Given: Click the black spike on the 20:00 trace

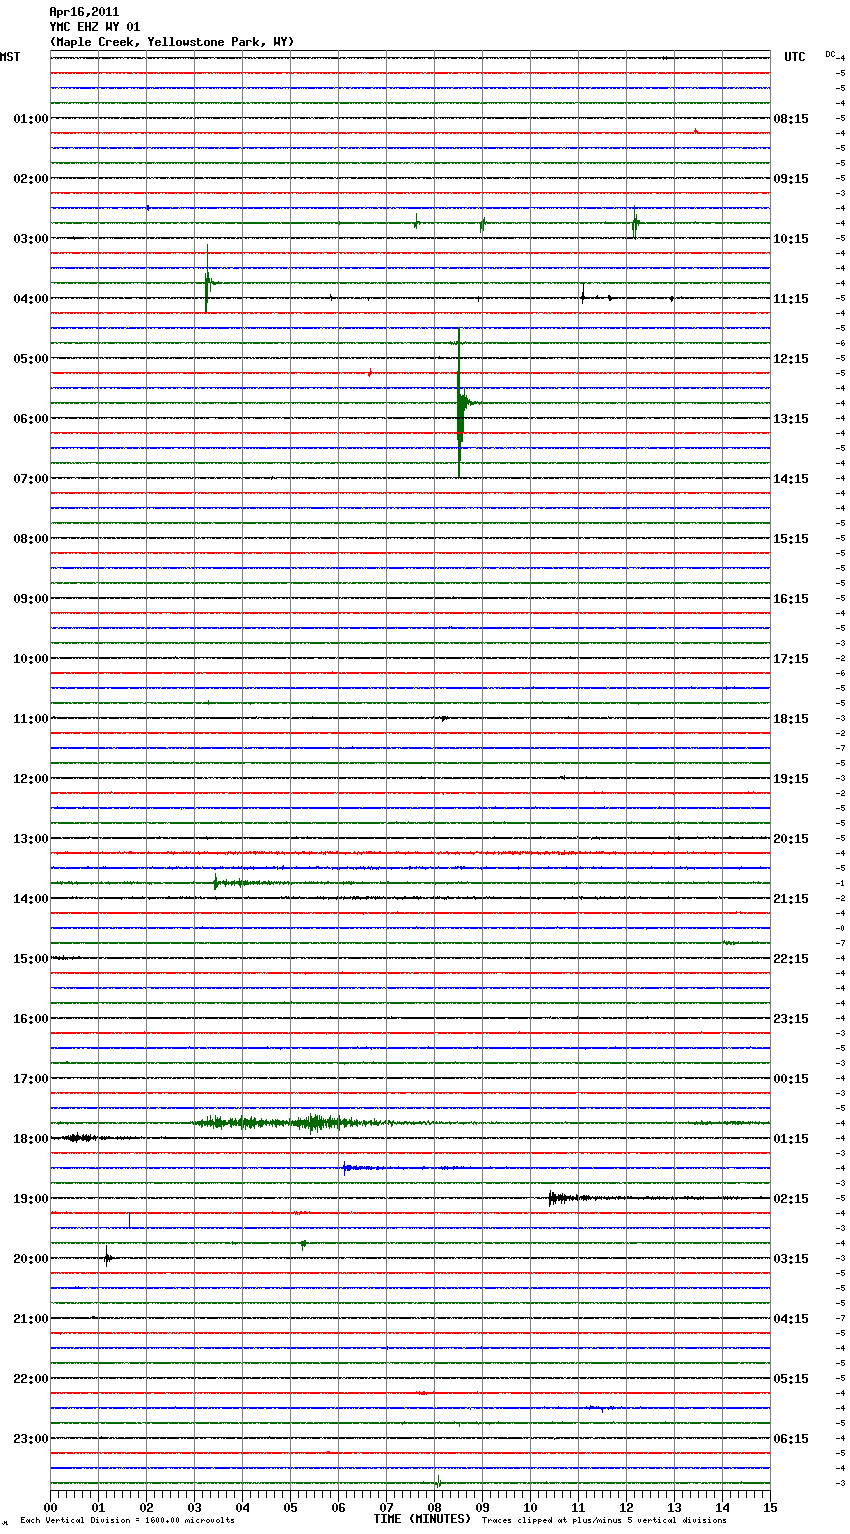Looking at the screenshot, I should point(107,1258).
